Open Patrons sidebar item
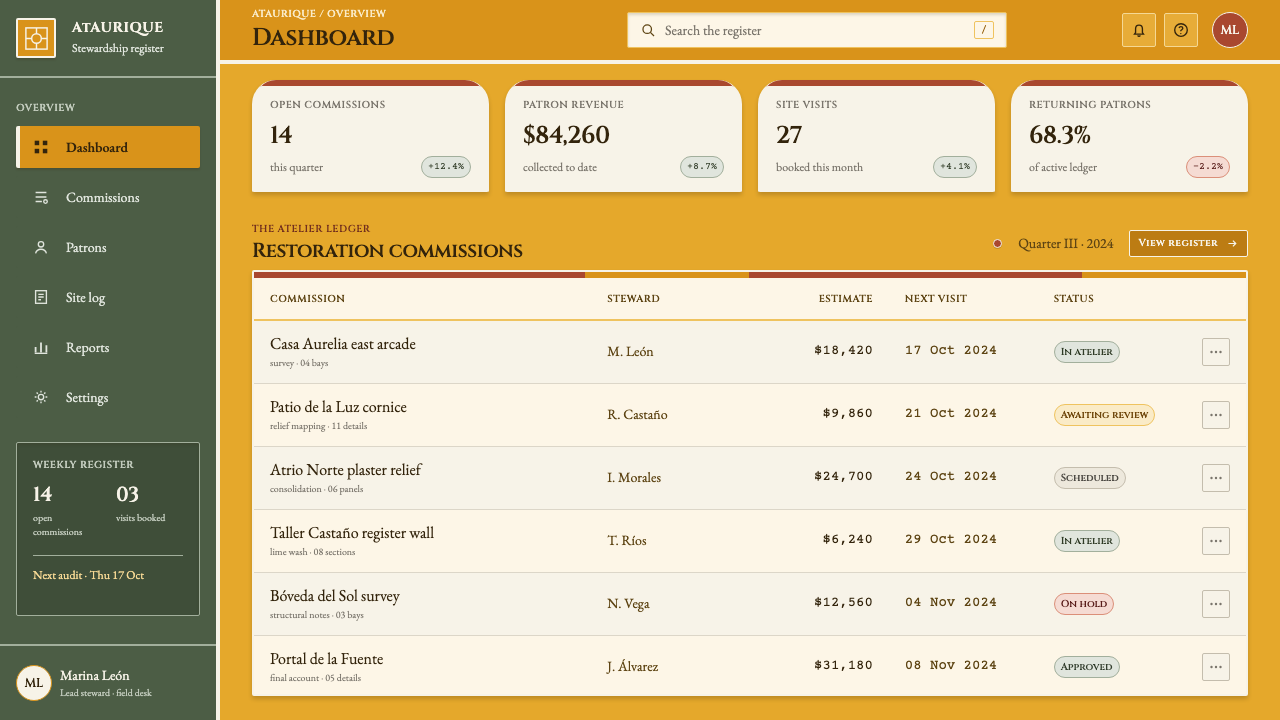 tap(108, 247)
